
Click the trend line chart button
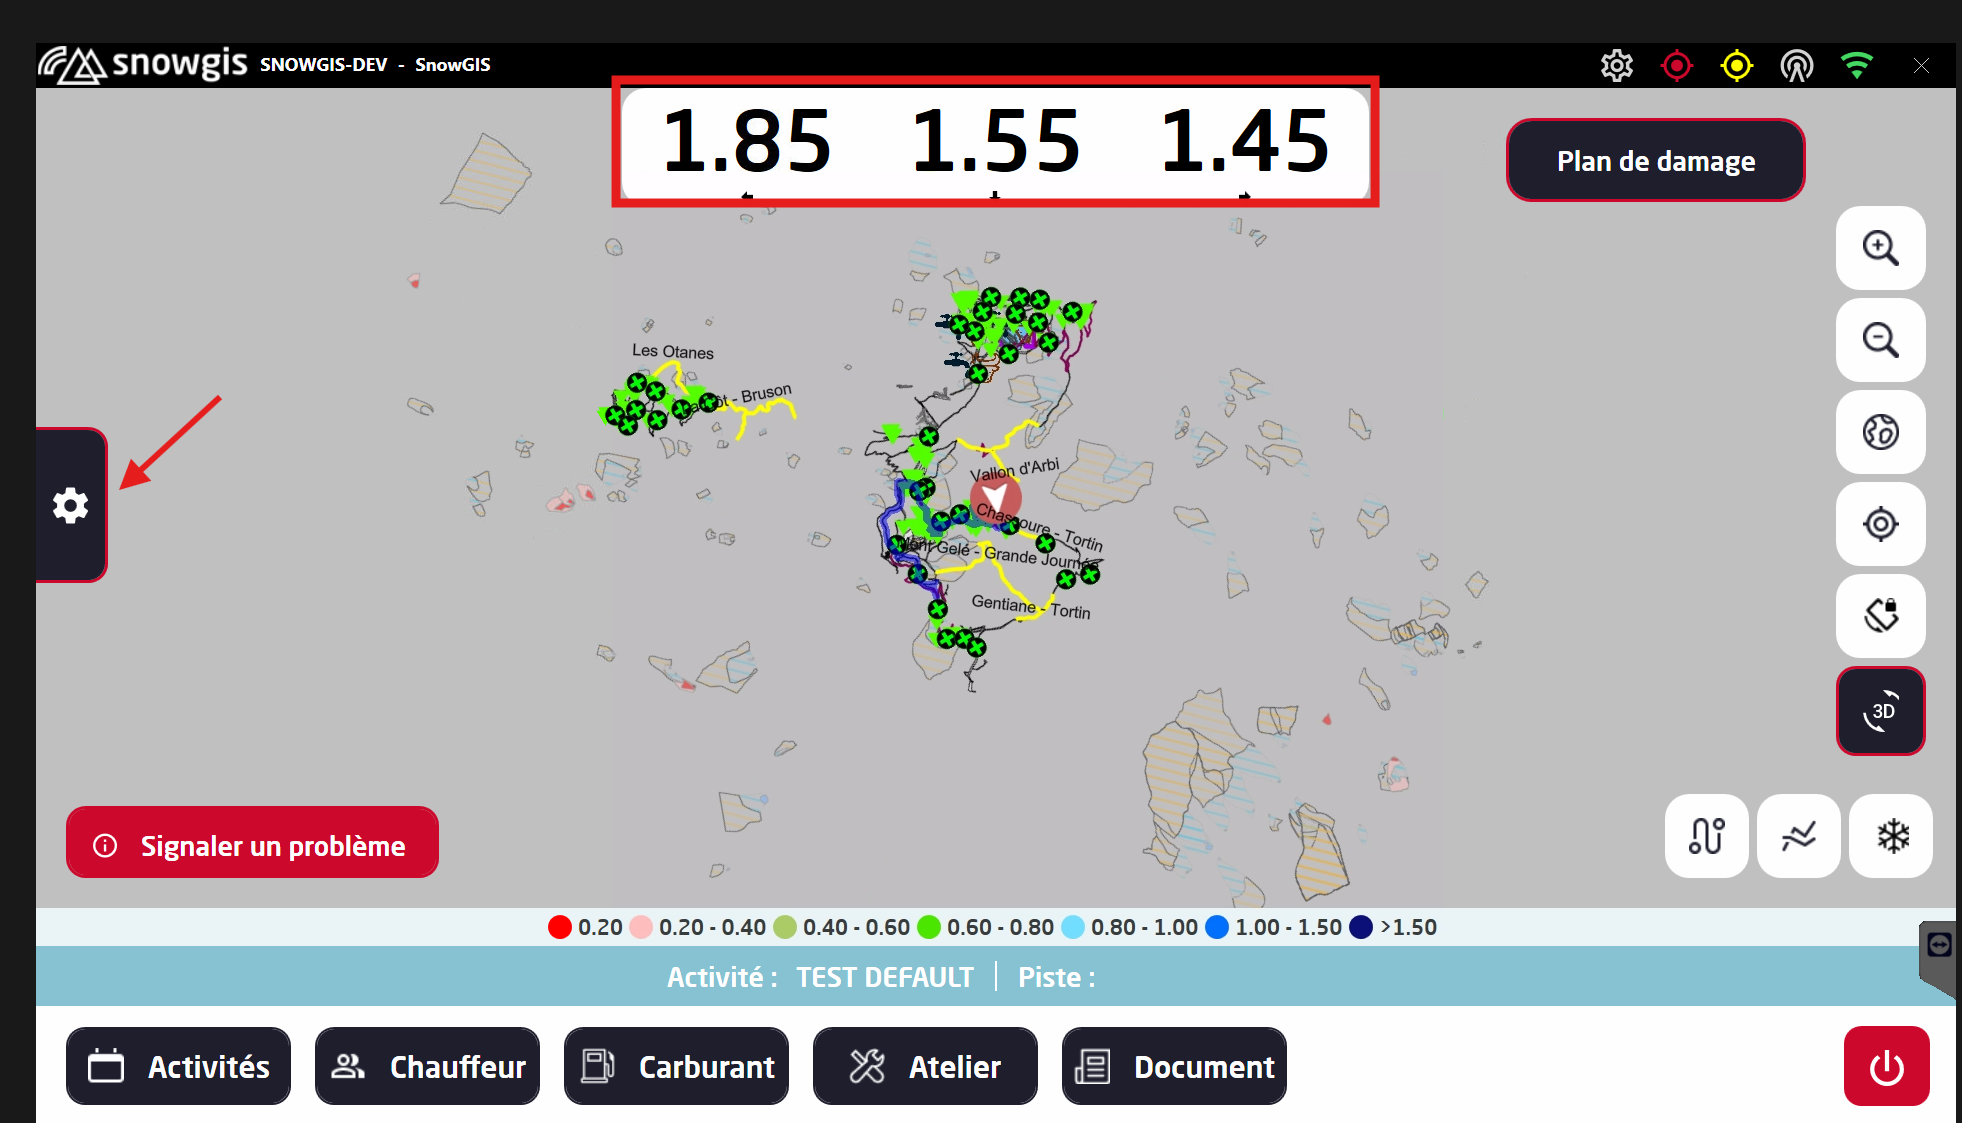[x=1798, y=836]
